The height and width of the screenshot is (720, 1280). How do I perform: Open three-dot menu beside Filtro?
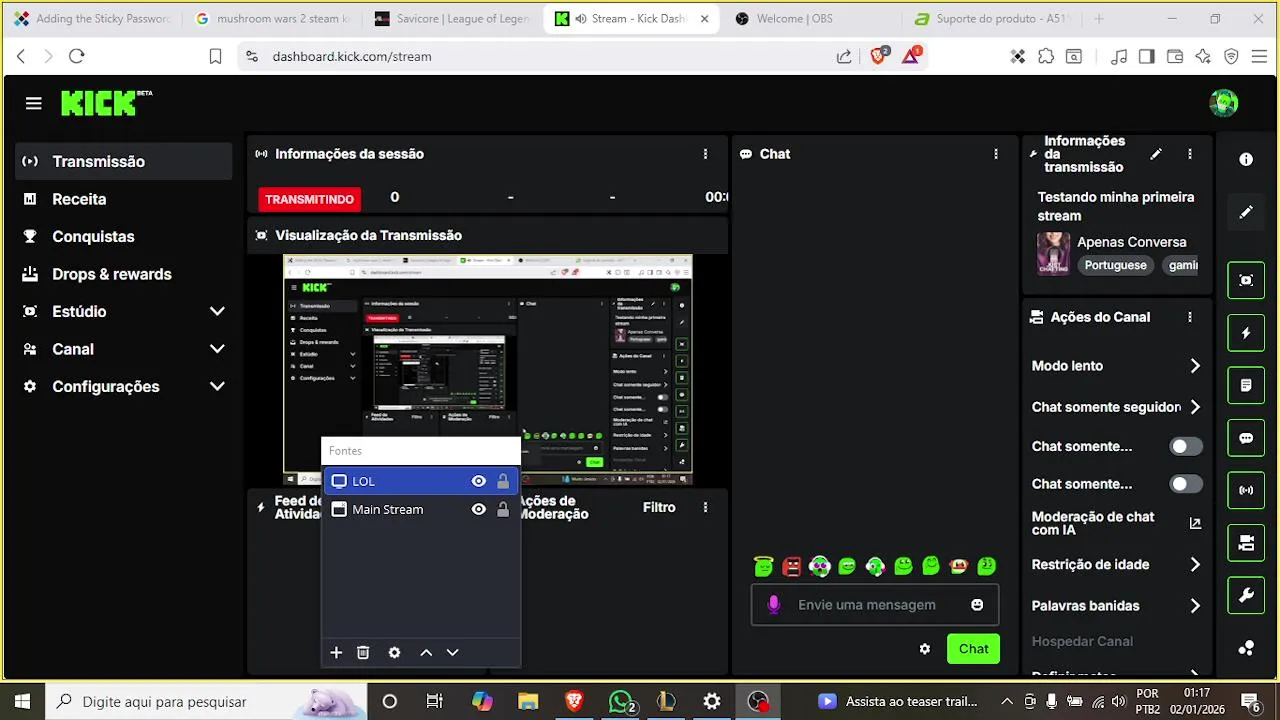(706, 507)
